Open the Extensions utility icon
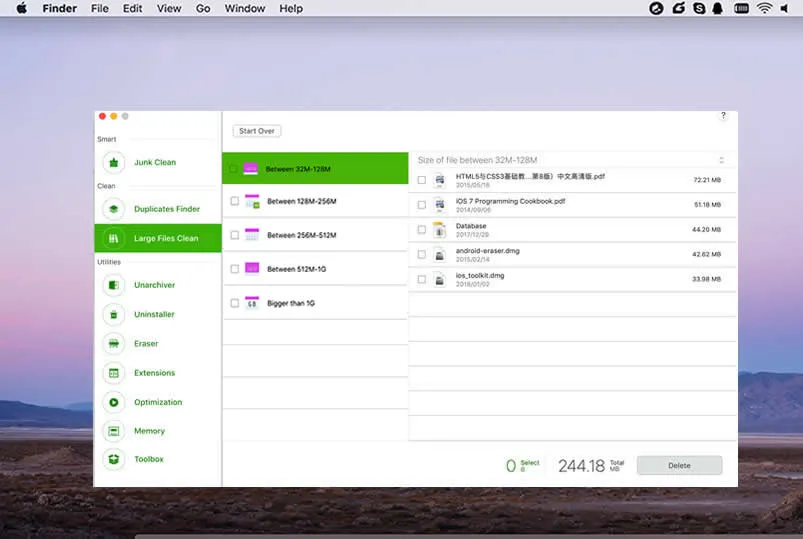The image size is (803, 539). [114, 373]
